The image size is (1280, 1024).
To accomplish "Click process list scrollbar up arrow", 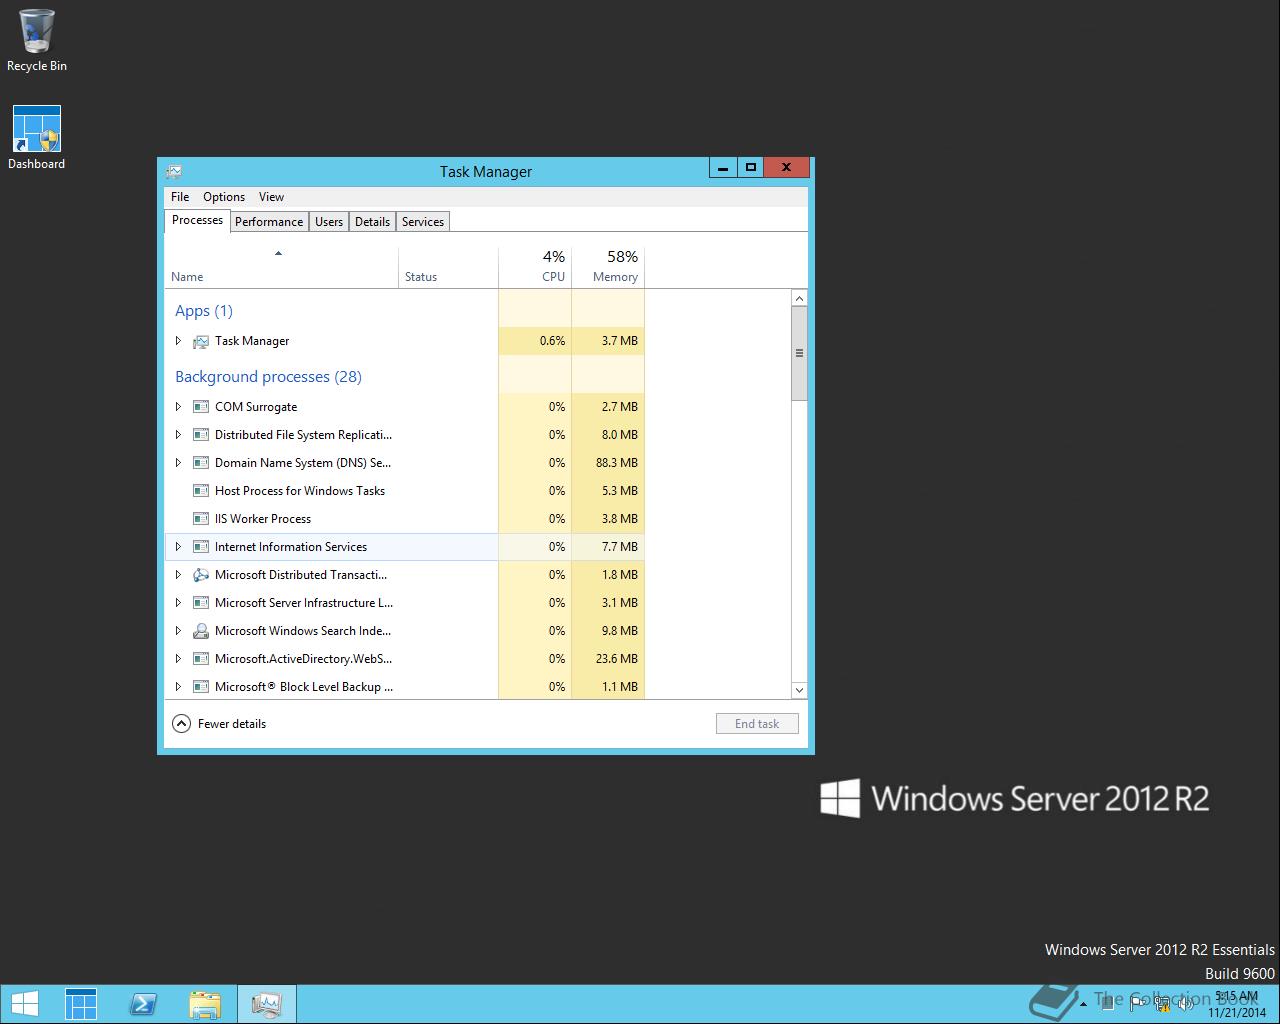I will click(799, 299).
